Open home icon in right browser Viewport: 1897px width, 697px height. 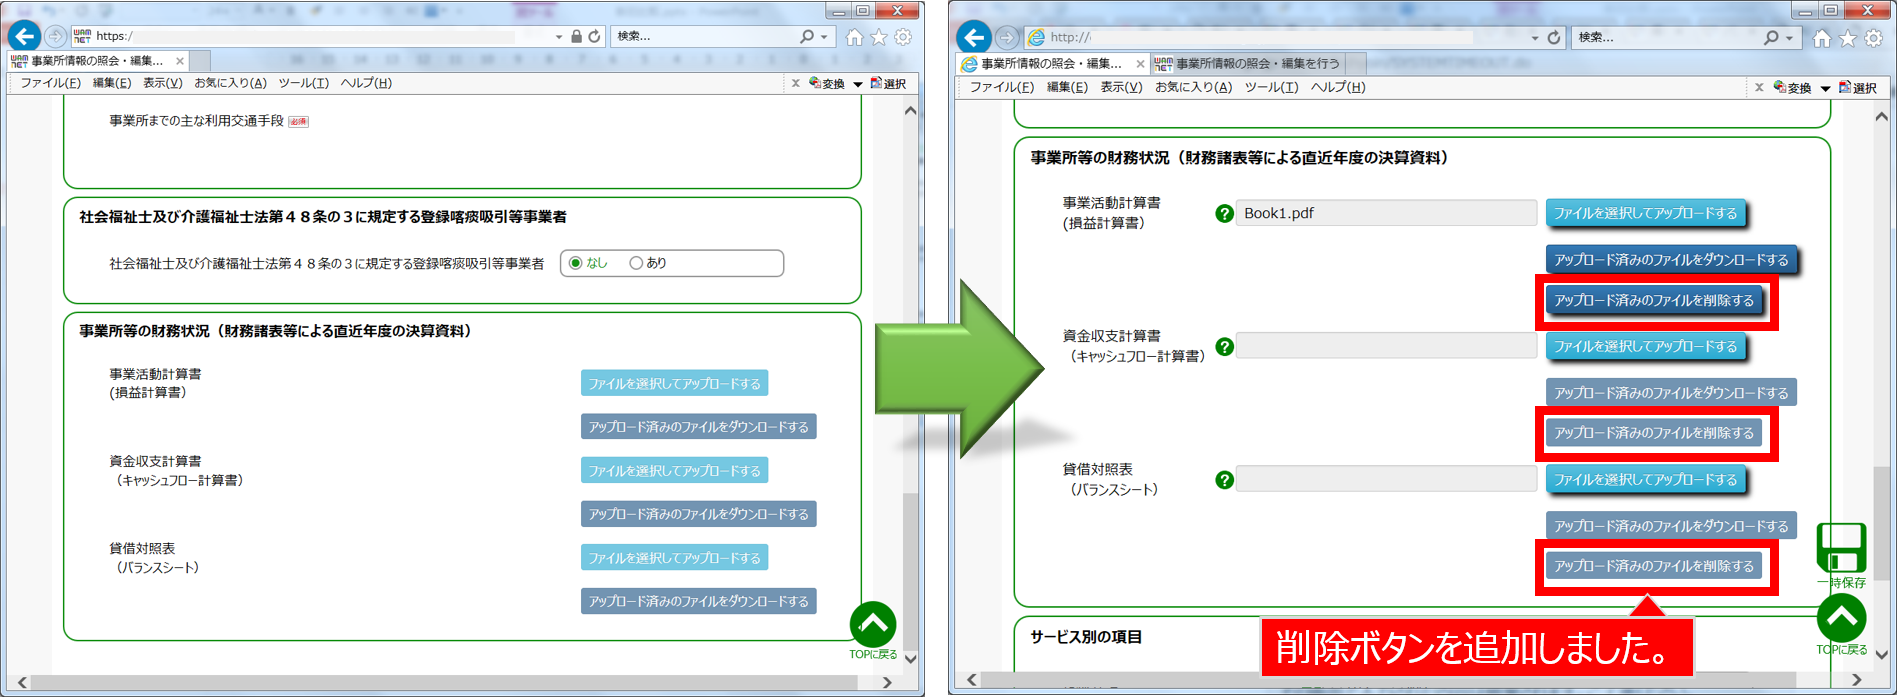tap(1822, 38)
